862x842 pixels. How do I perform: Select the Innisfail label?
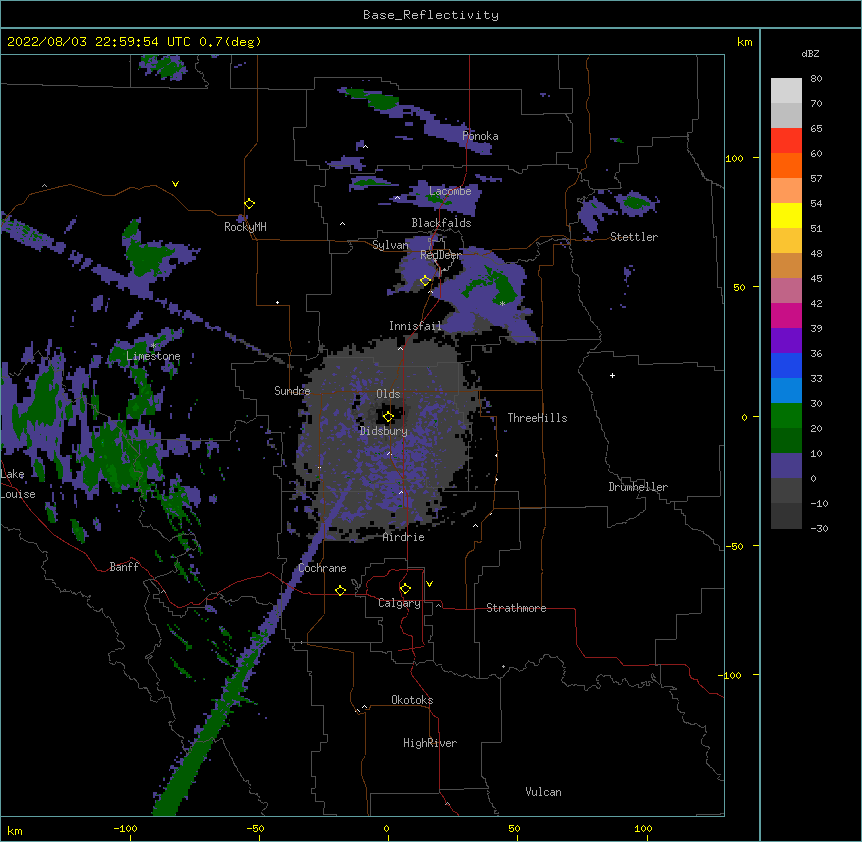(x=415, y=326)
